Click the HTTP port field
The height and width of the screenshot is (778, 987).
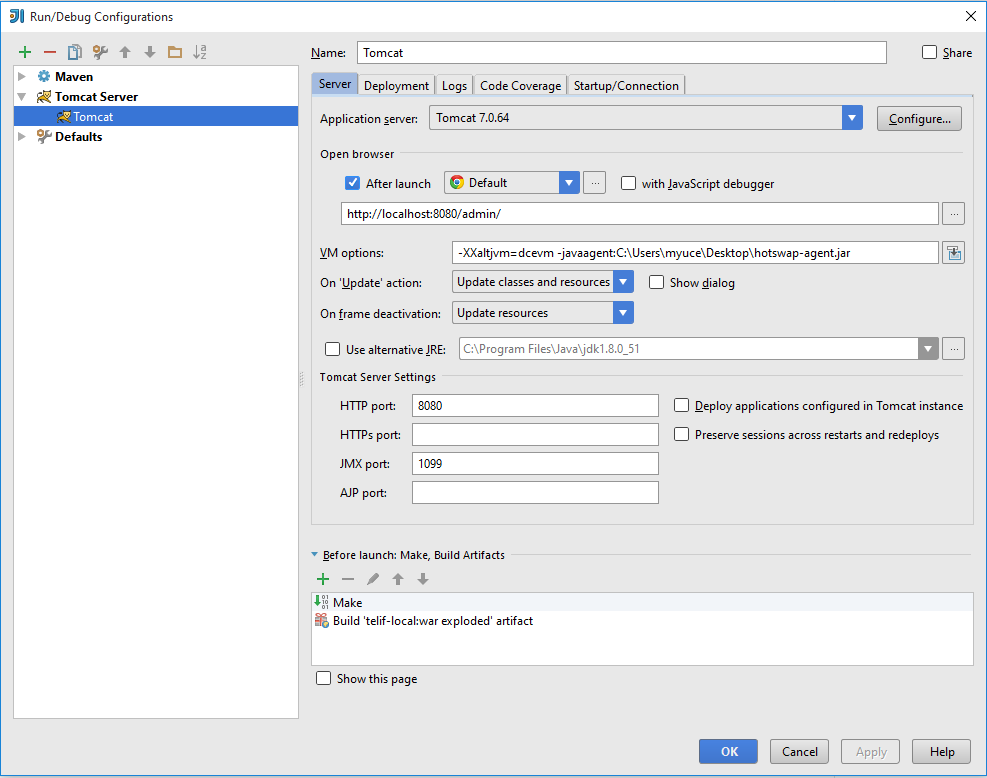[535, 405]
